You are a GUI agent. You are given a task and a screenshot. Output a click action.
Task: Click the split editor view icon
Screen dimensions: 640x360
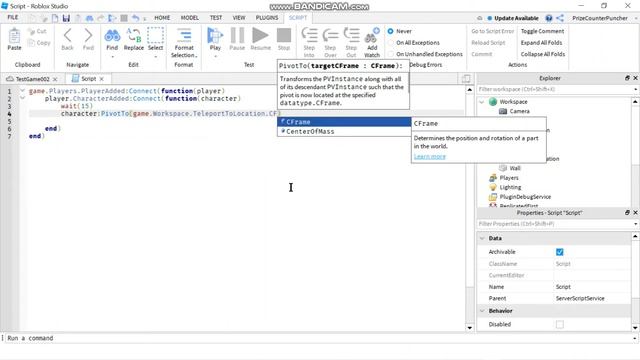click(466, 78)
